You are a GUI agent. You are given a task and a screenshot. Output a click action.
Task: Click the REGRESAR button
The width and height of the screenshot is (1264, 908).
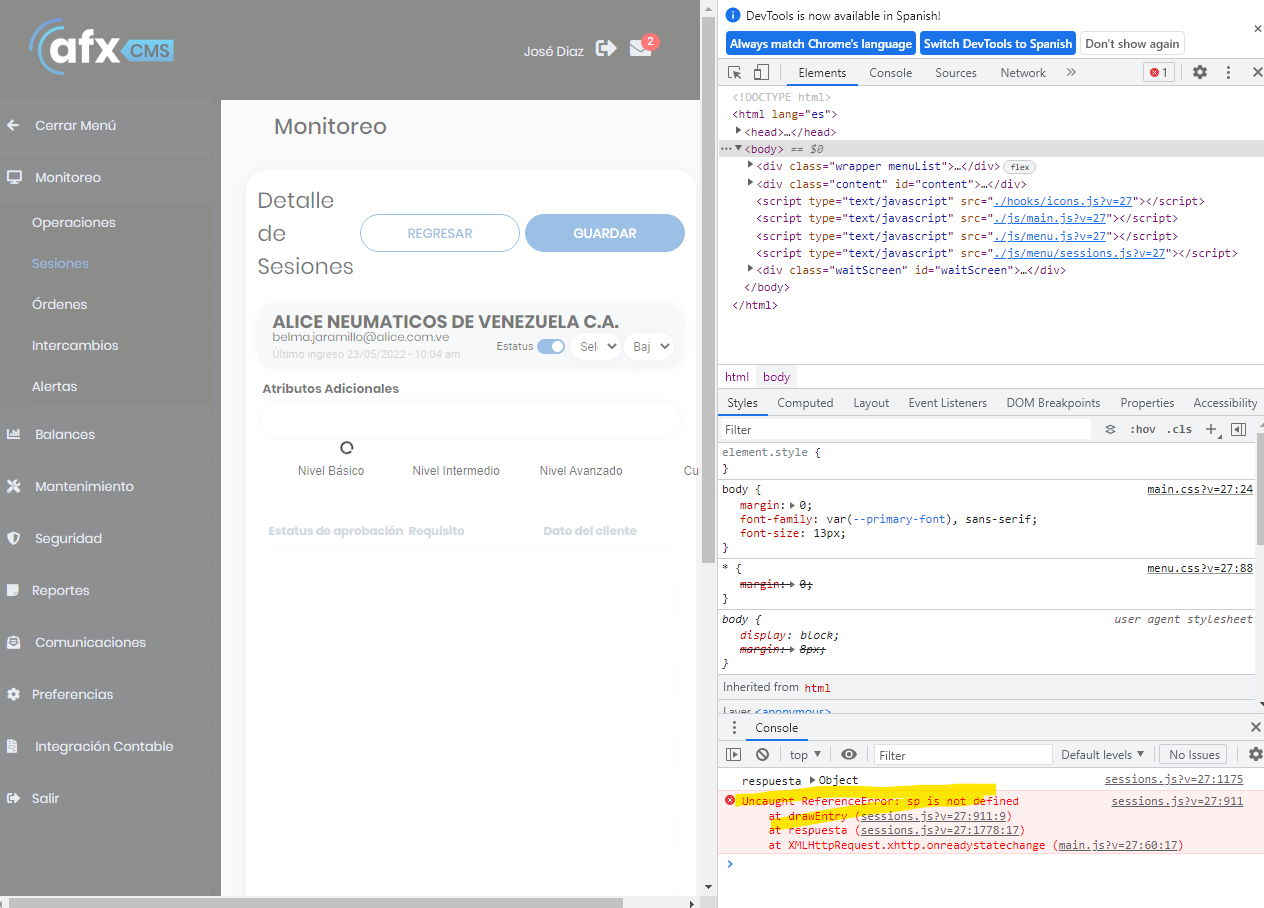[440, 233]
